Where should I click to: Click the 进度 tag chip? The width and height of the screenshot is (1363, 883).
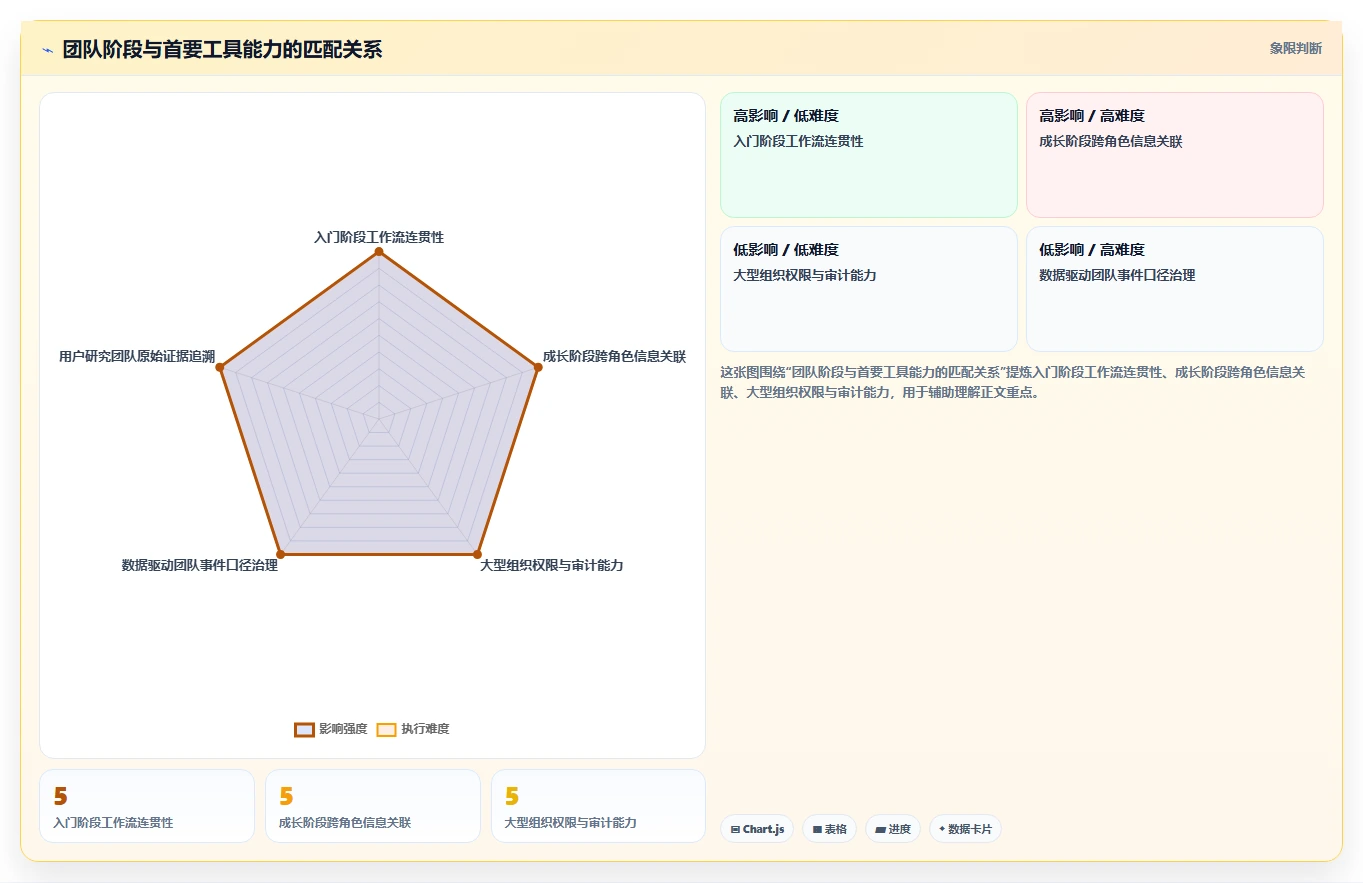(892, 829)
